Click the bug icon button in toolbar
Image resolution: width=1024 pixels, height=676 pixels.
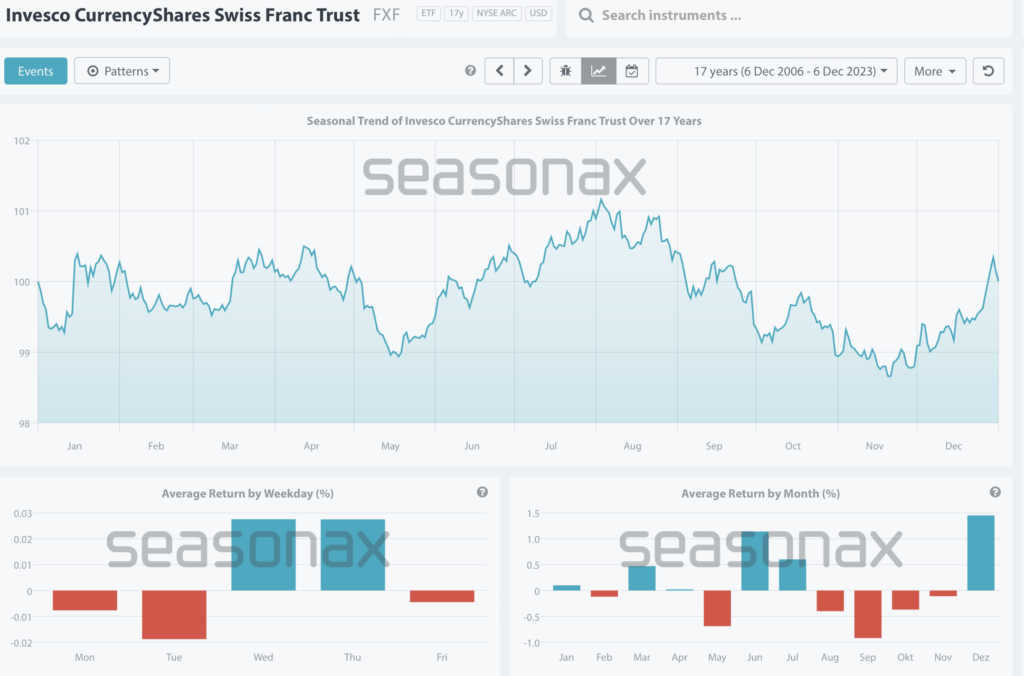click(x=566, y=71)
